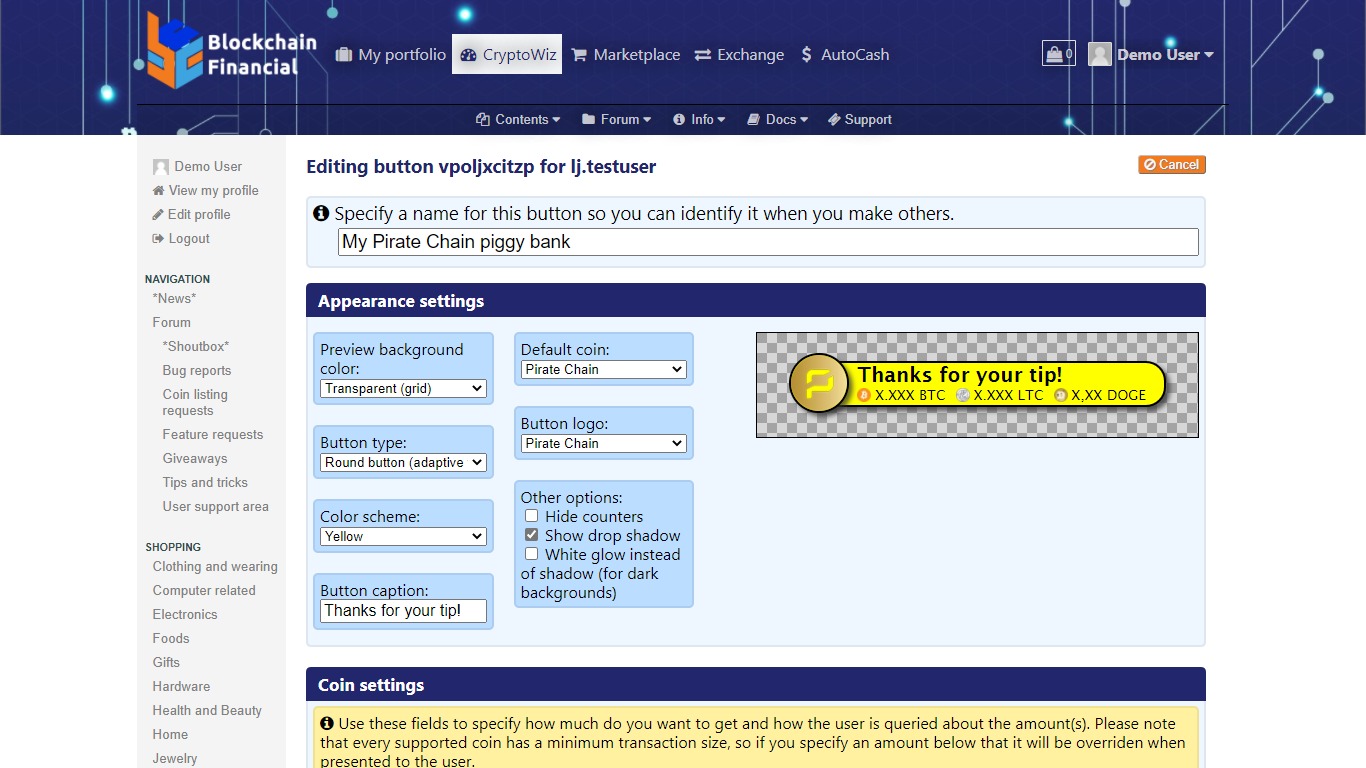Select the Preview background color dropdown
Image resolution: width=1366 pixels, height=768 pixels.
click(404, 389)
